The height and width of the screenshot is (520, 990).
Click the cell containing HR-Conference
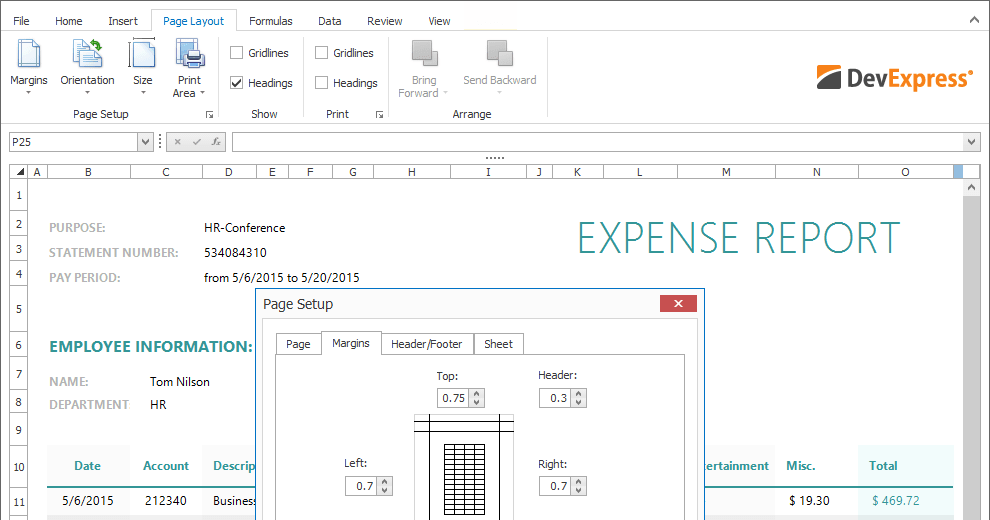[244, 228]
